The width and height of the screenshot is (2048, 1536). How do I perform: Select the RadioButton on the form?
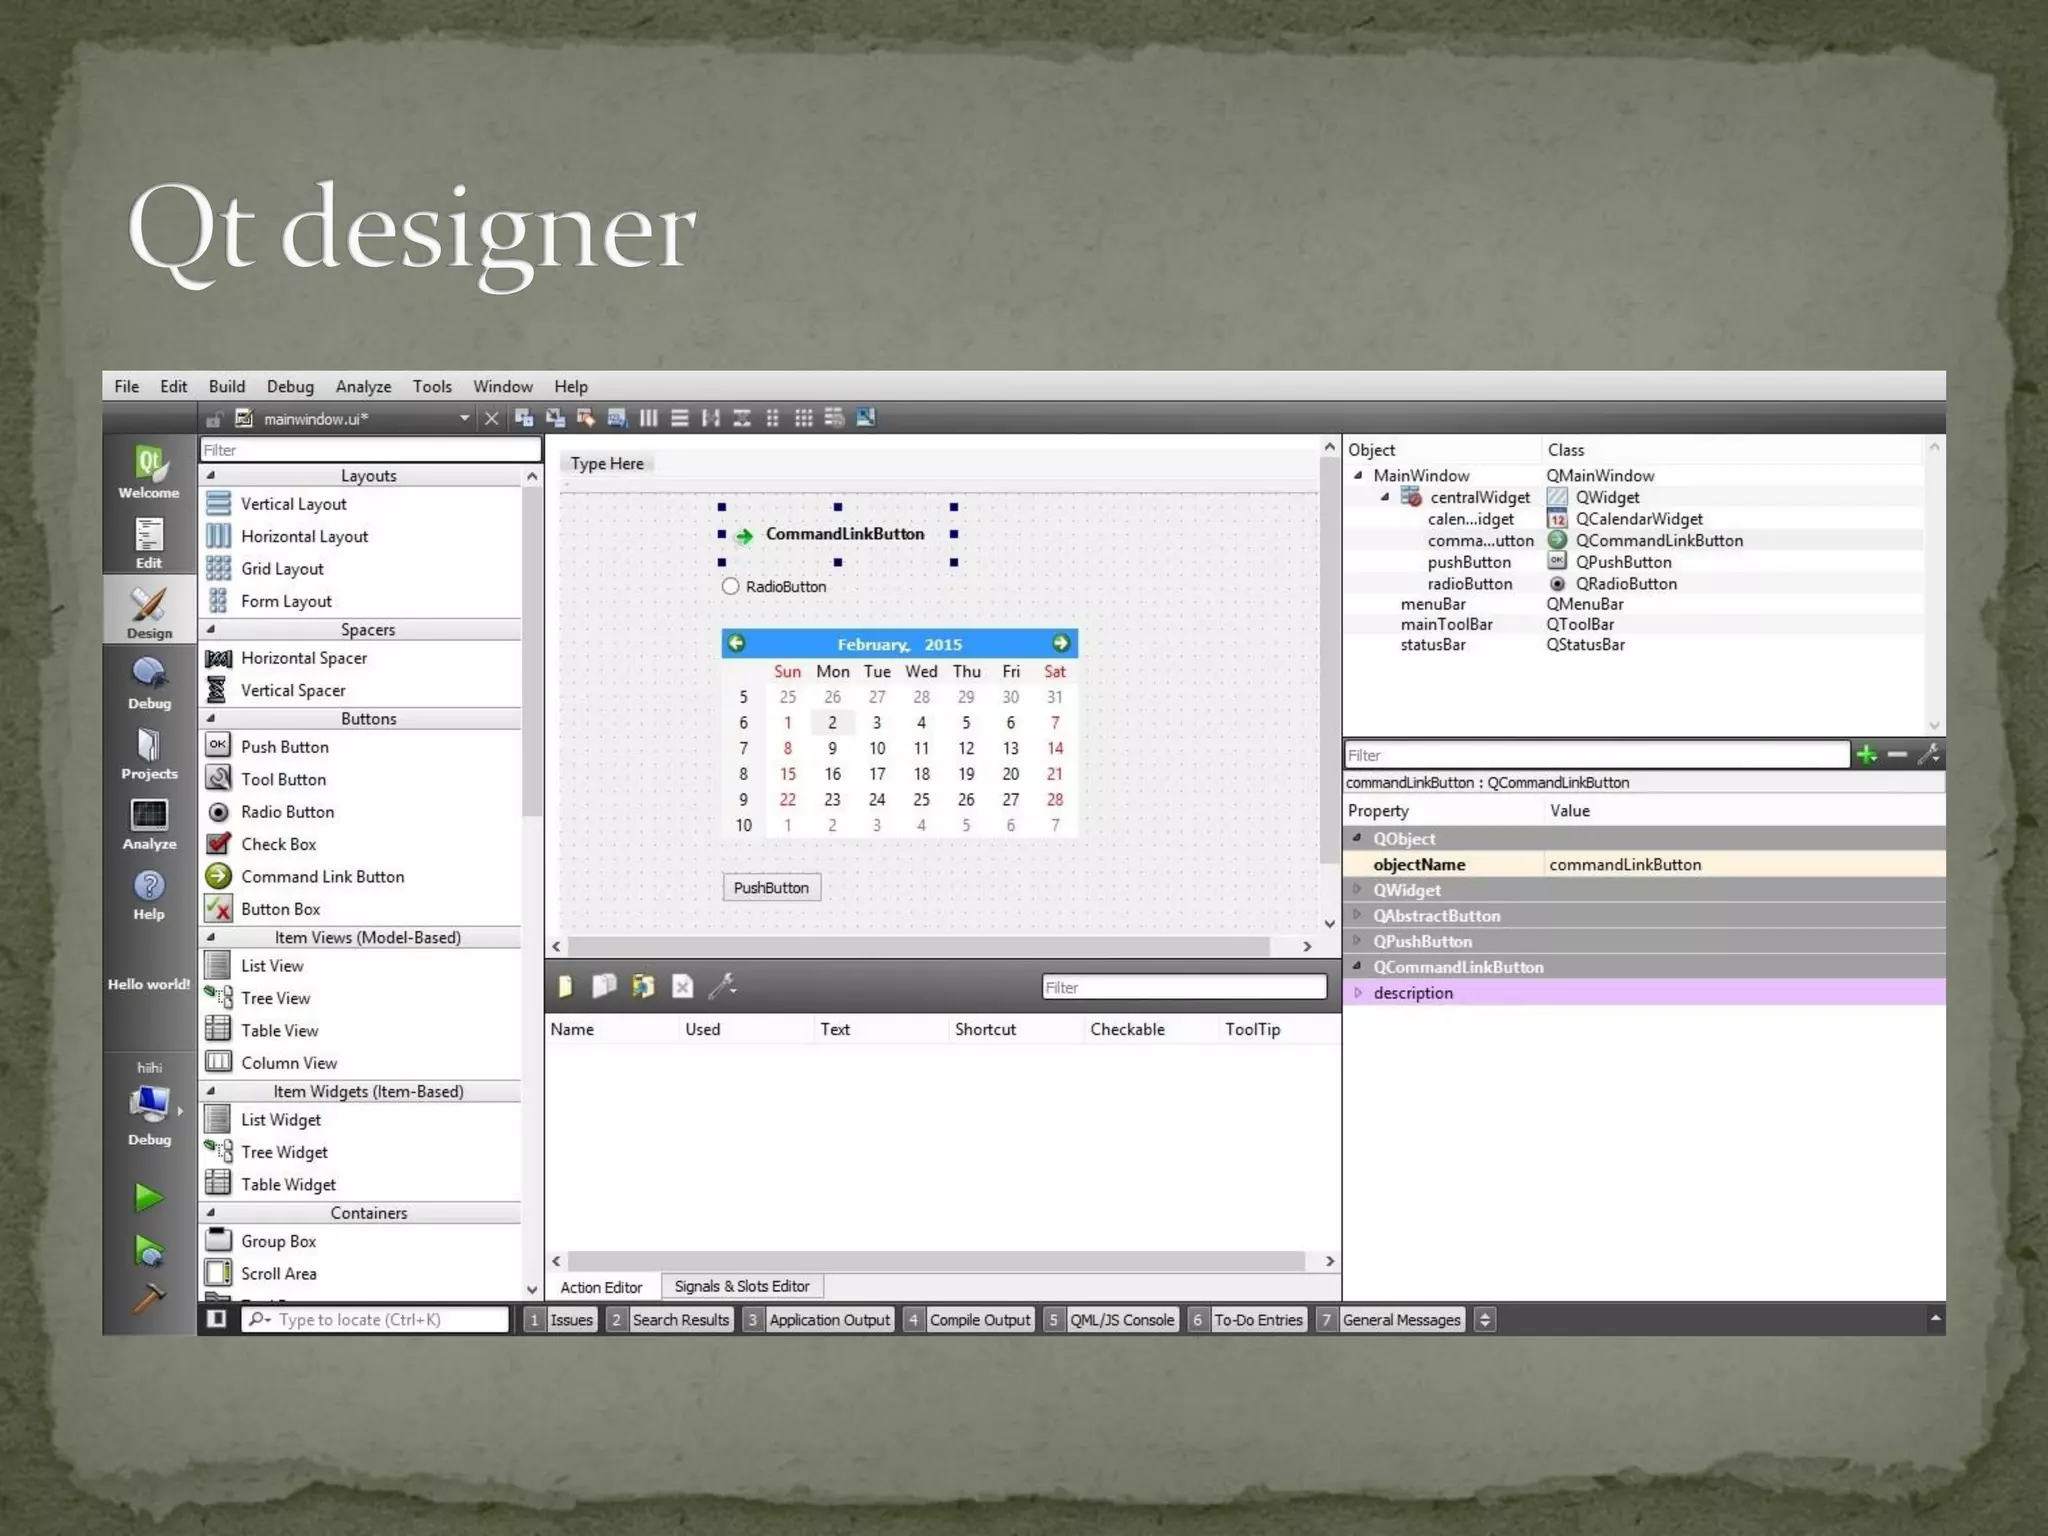[x=775, y=587]
